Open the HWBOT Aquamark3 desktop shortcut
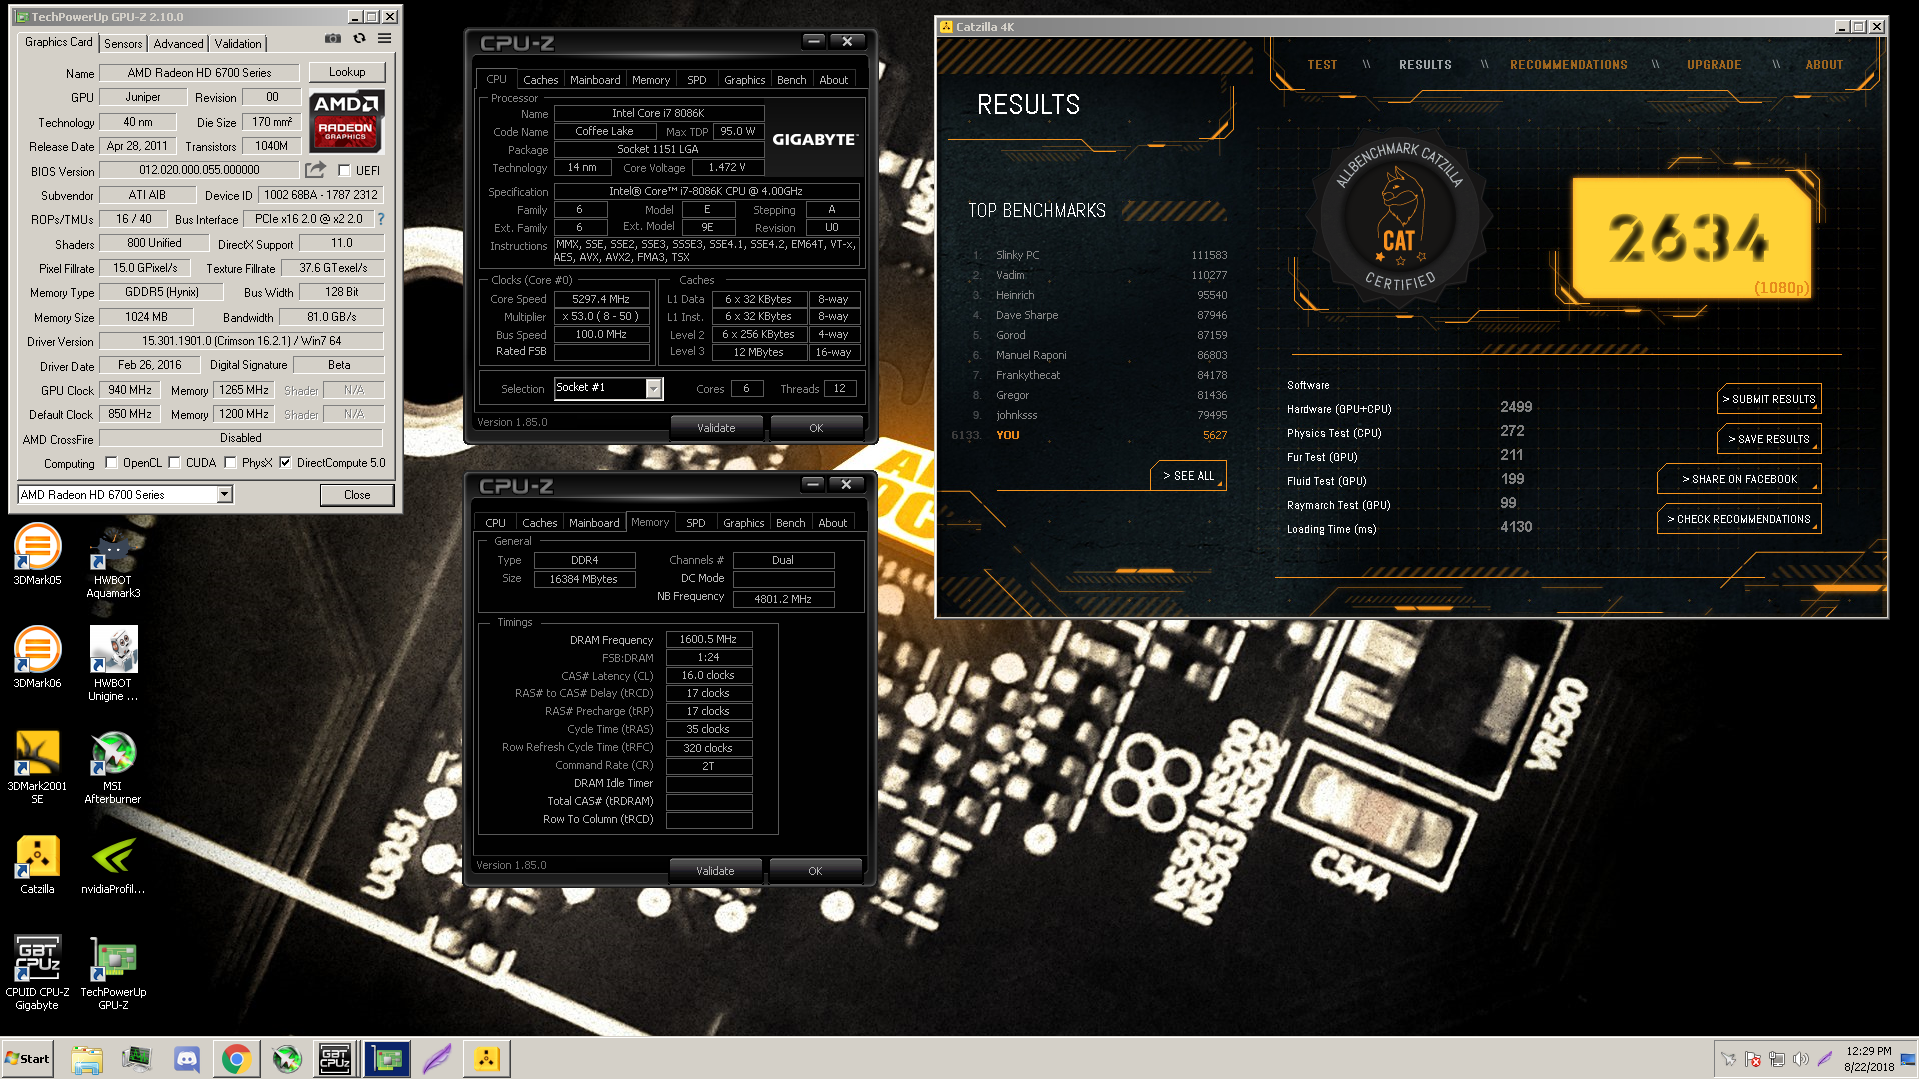 pos(113,561)
